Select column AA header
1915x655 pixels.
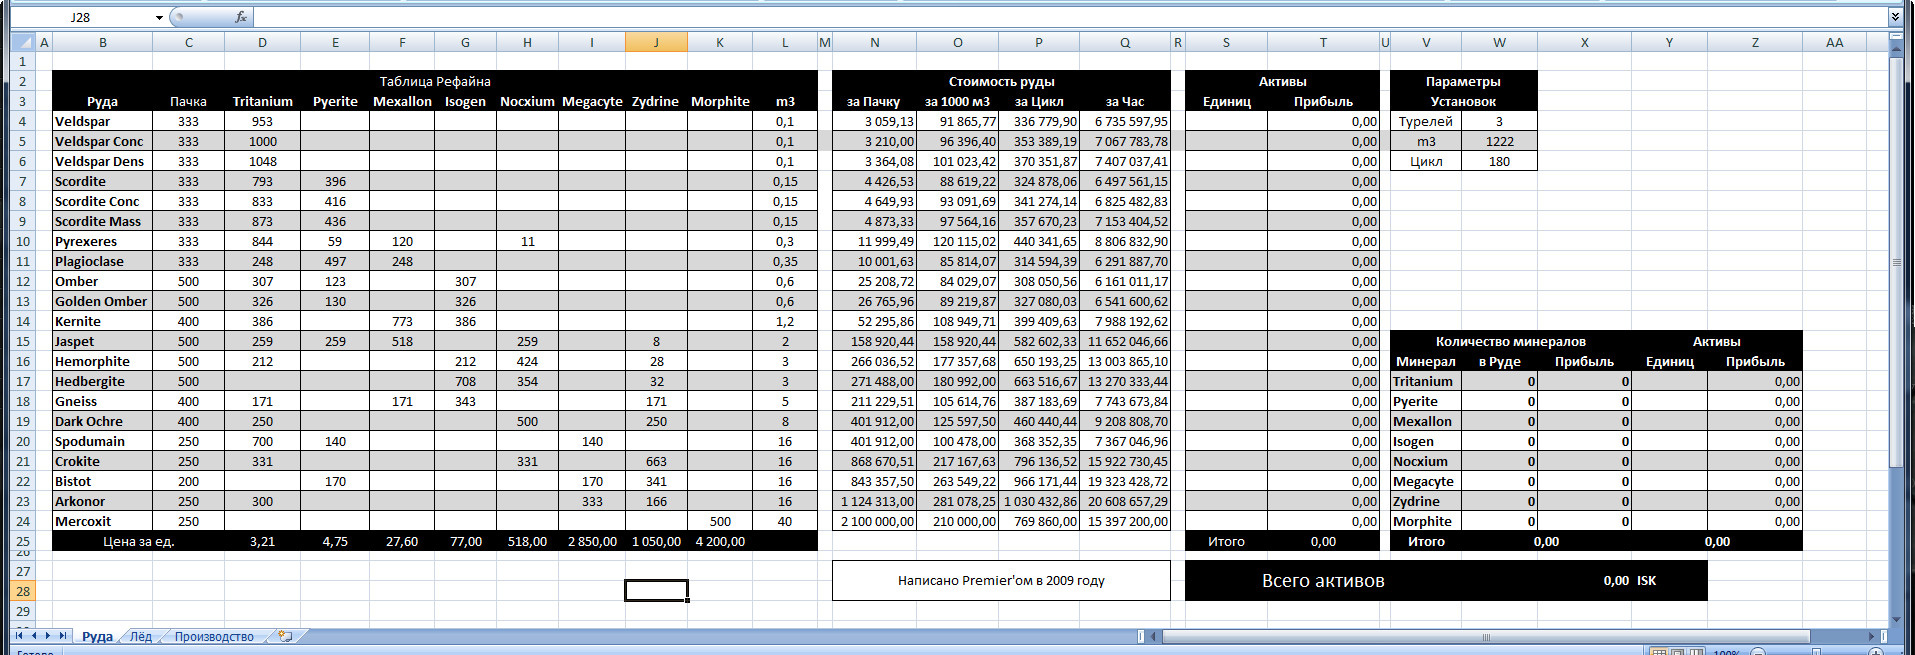tap(1834, 42)
